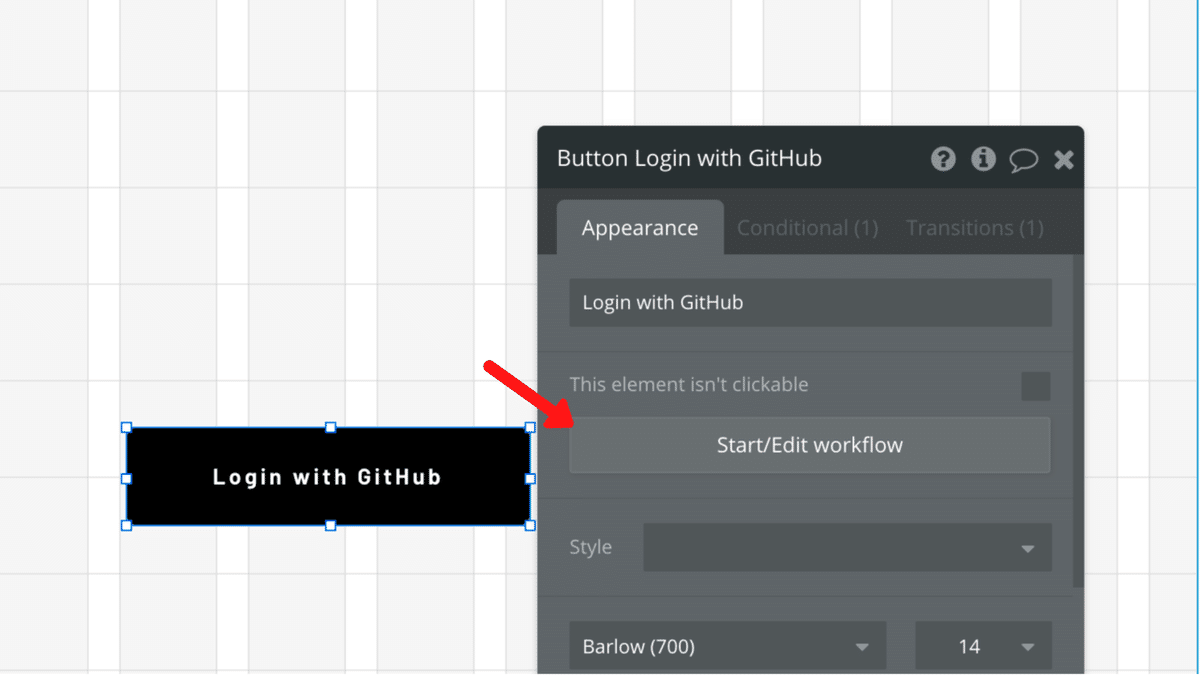This screenshot has width=1200, height=675.
Task: Open the Barlow (700) font dropdown
Action: coord(727,646)
